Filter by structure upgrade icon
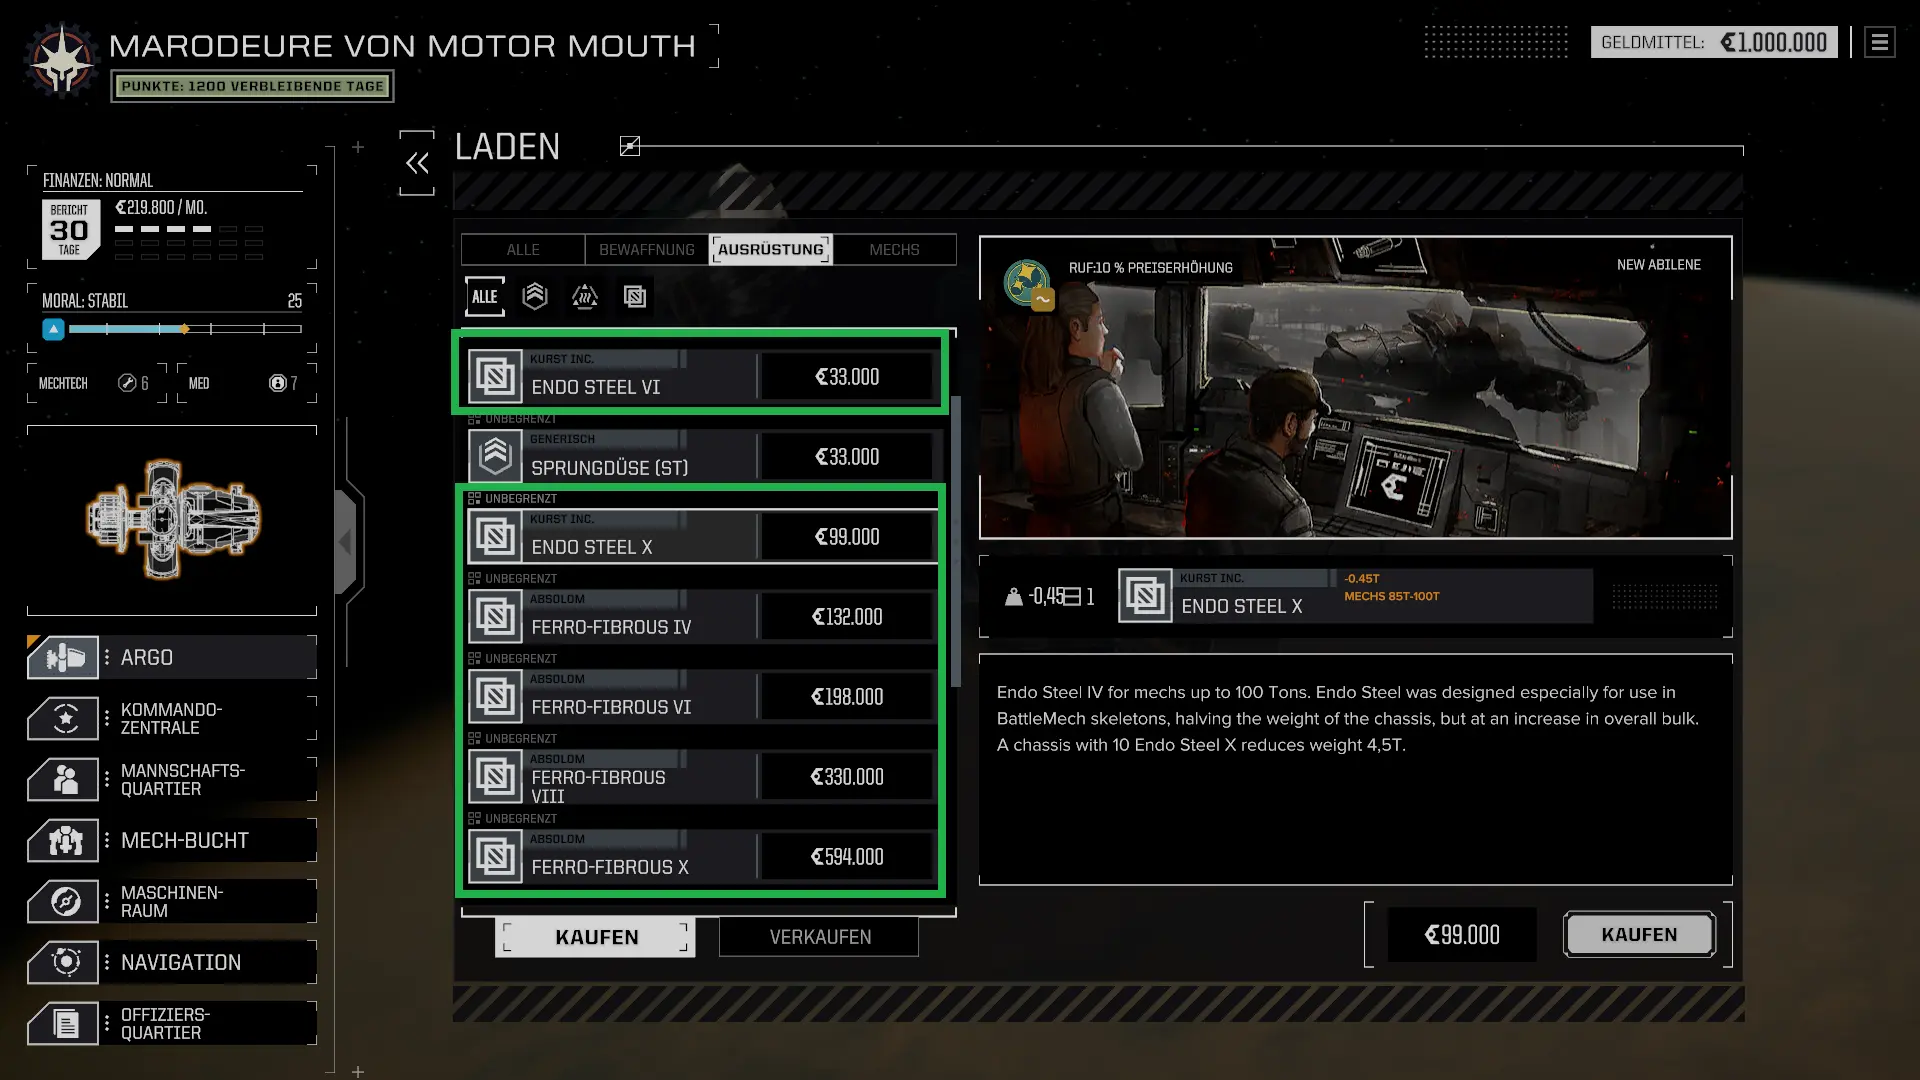 click(x=635, y=296)
